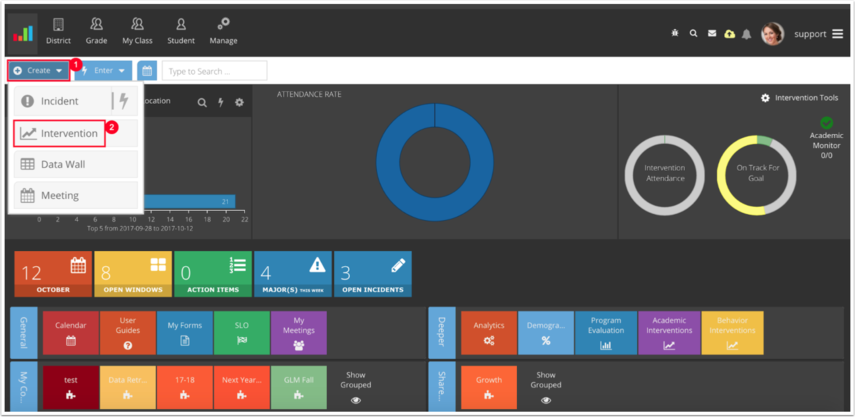
Task: Open the gear settings in the incident chart panel
Action: click(x=239, y=102)
